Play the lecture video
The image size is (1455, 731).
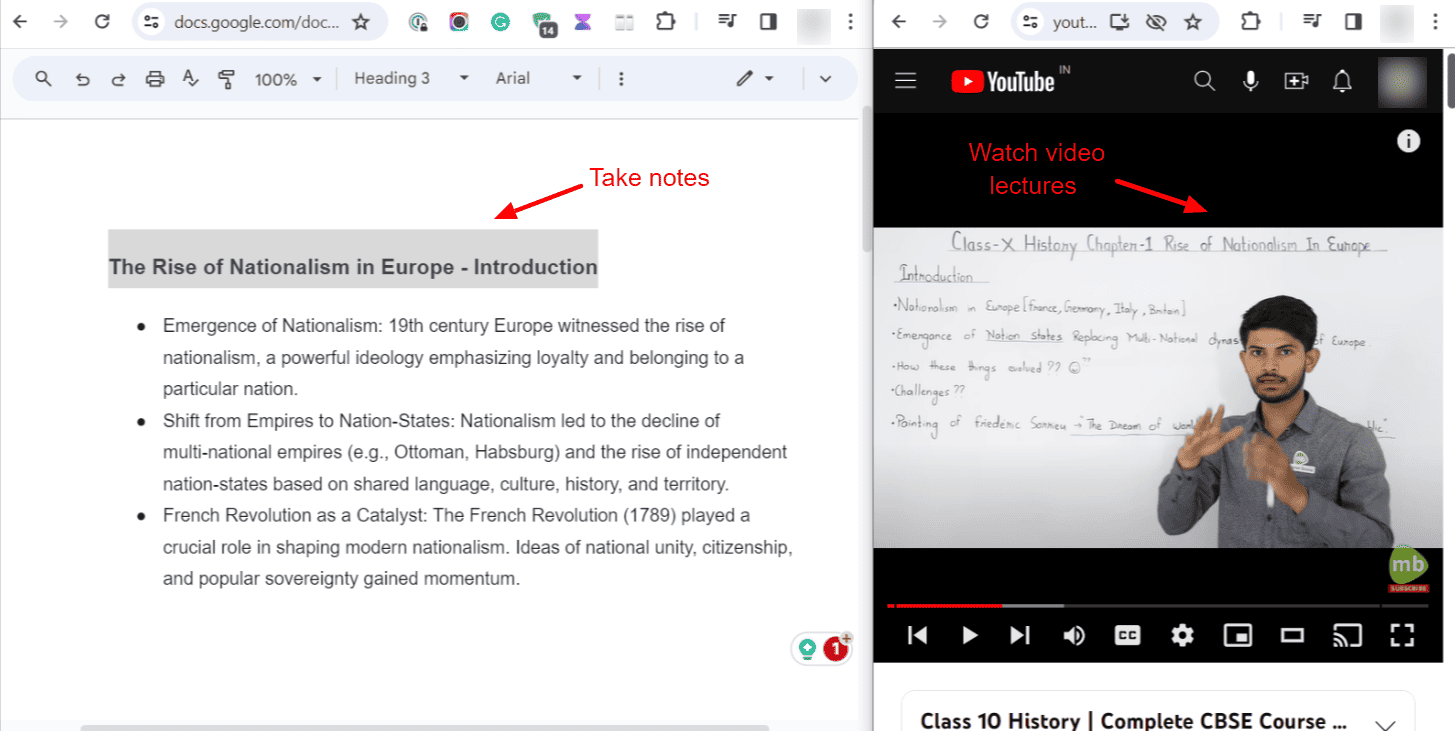point(969,635)
